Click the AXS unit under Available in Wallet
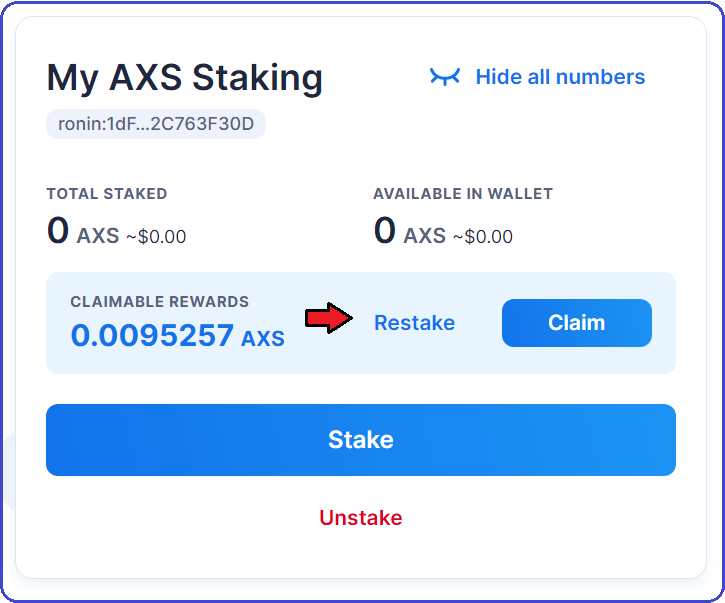The height and width of the screenshot is (603, 725). (424, 236)
